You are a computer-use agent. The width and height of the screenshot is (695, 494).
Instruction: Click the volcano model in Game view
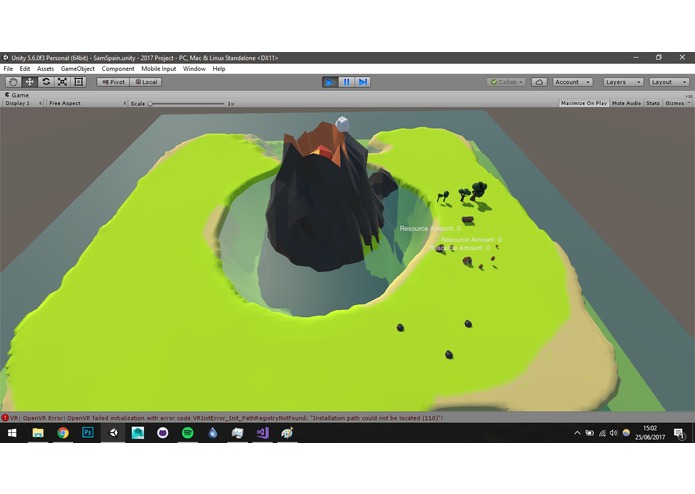coord(326,199)
